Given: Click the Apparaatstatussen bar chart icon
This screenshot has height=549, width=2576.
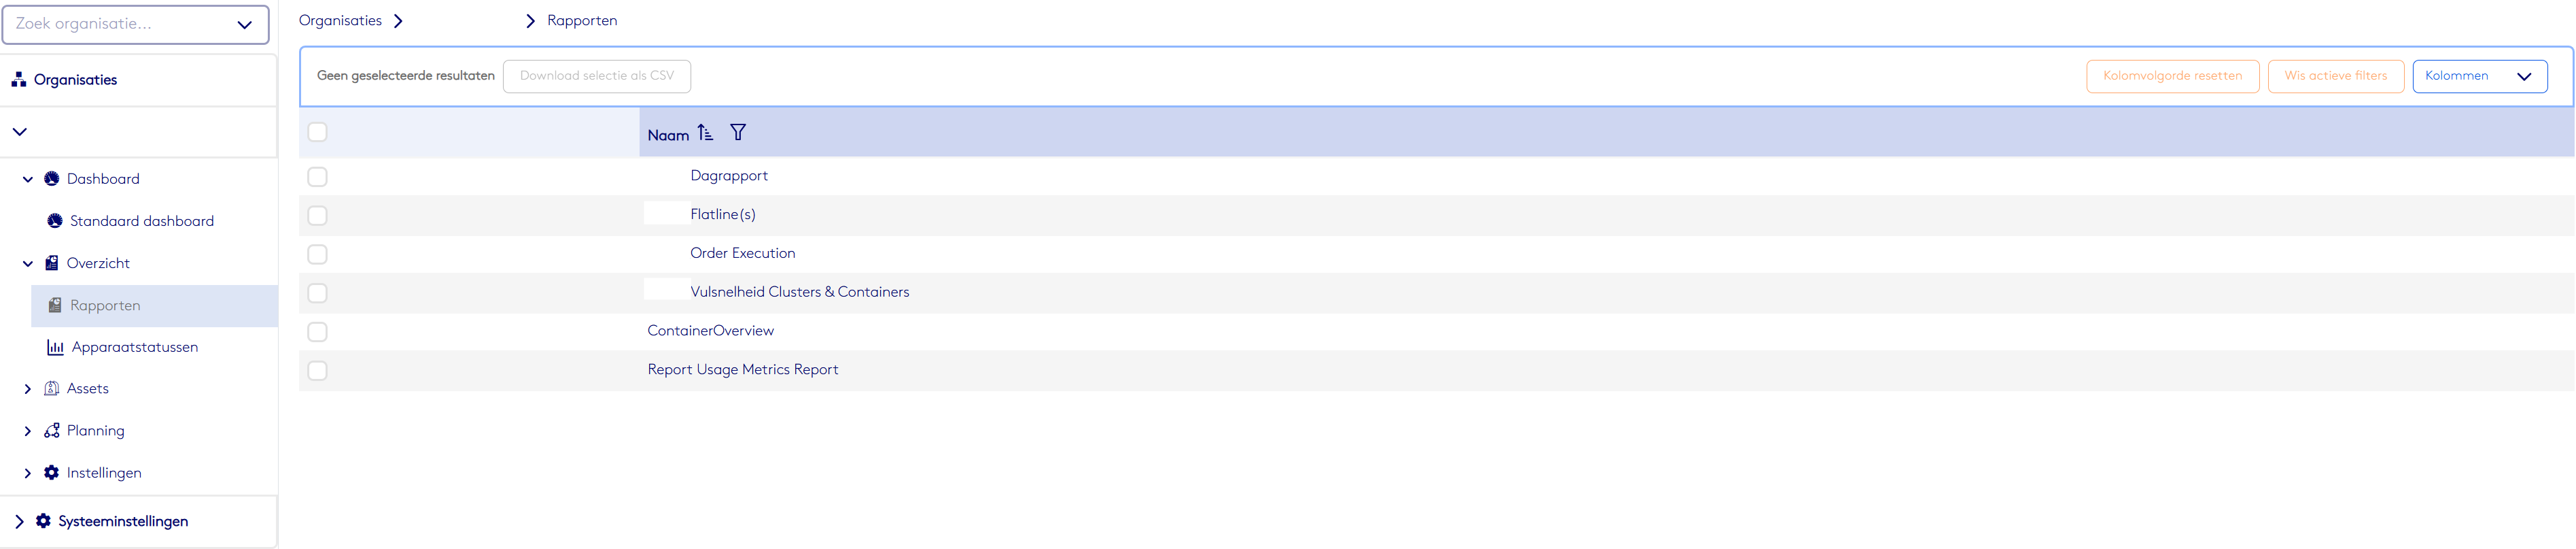Looking at the screenshot, I should pos(55,347).
